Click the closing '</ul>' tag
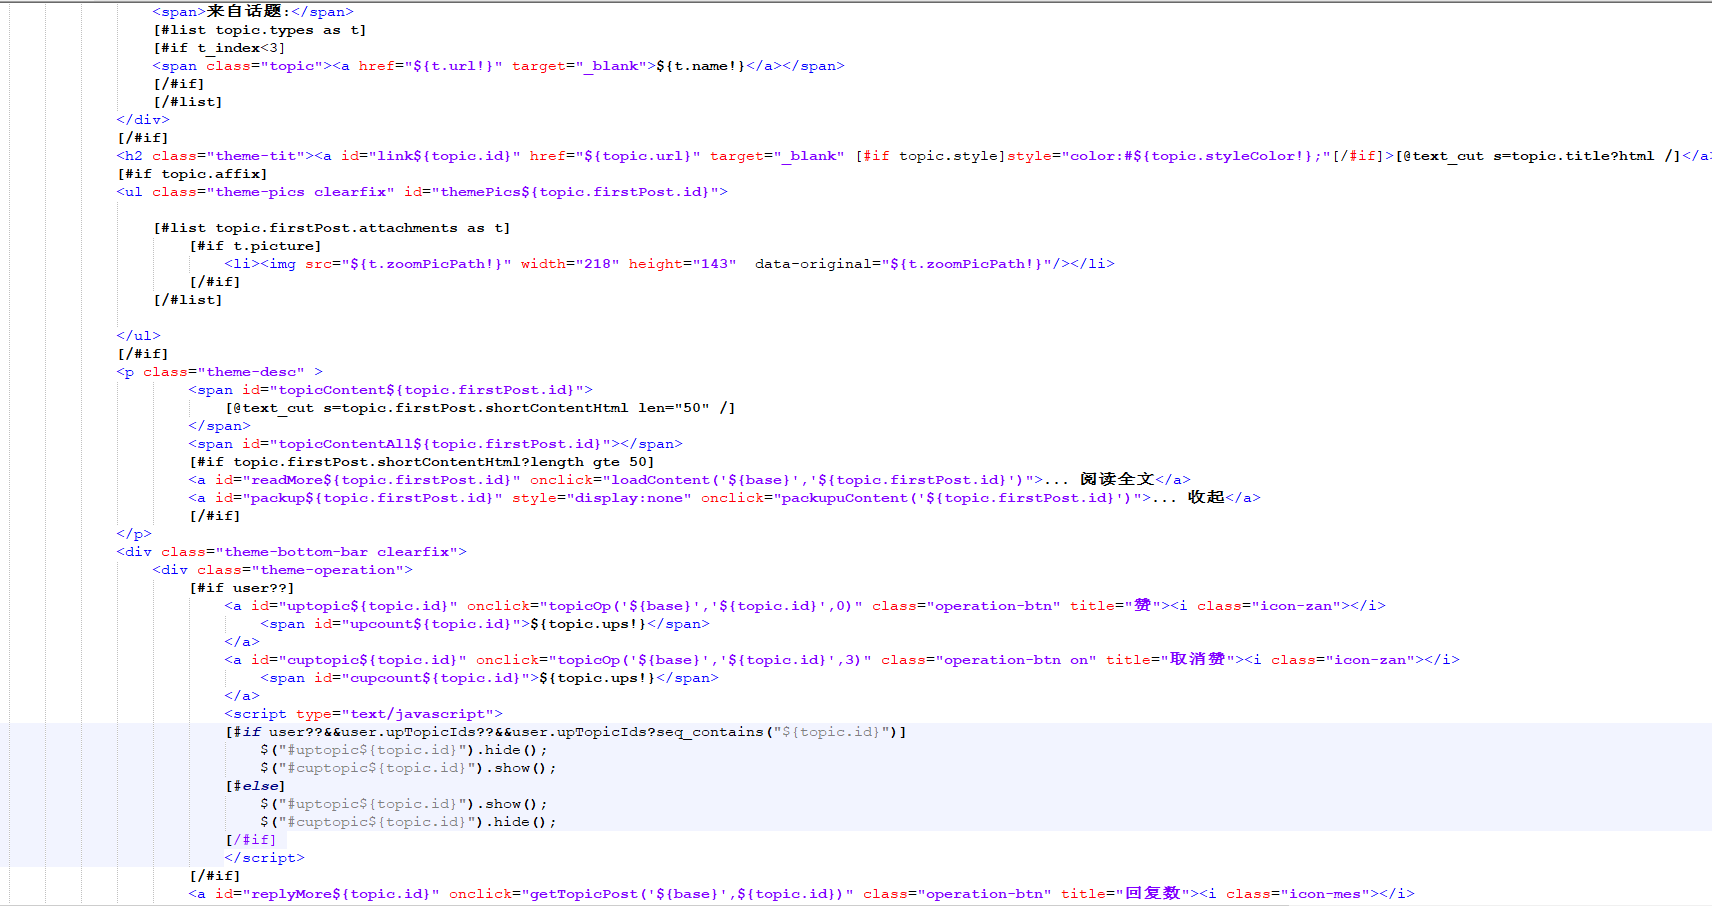 (138, 336)
